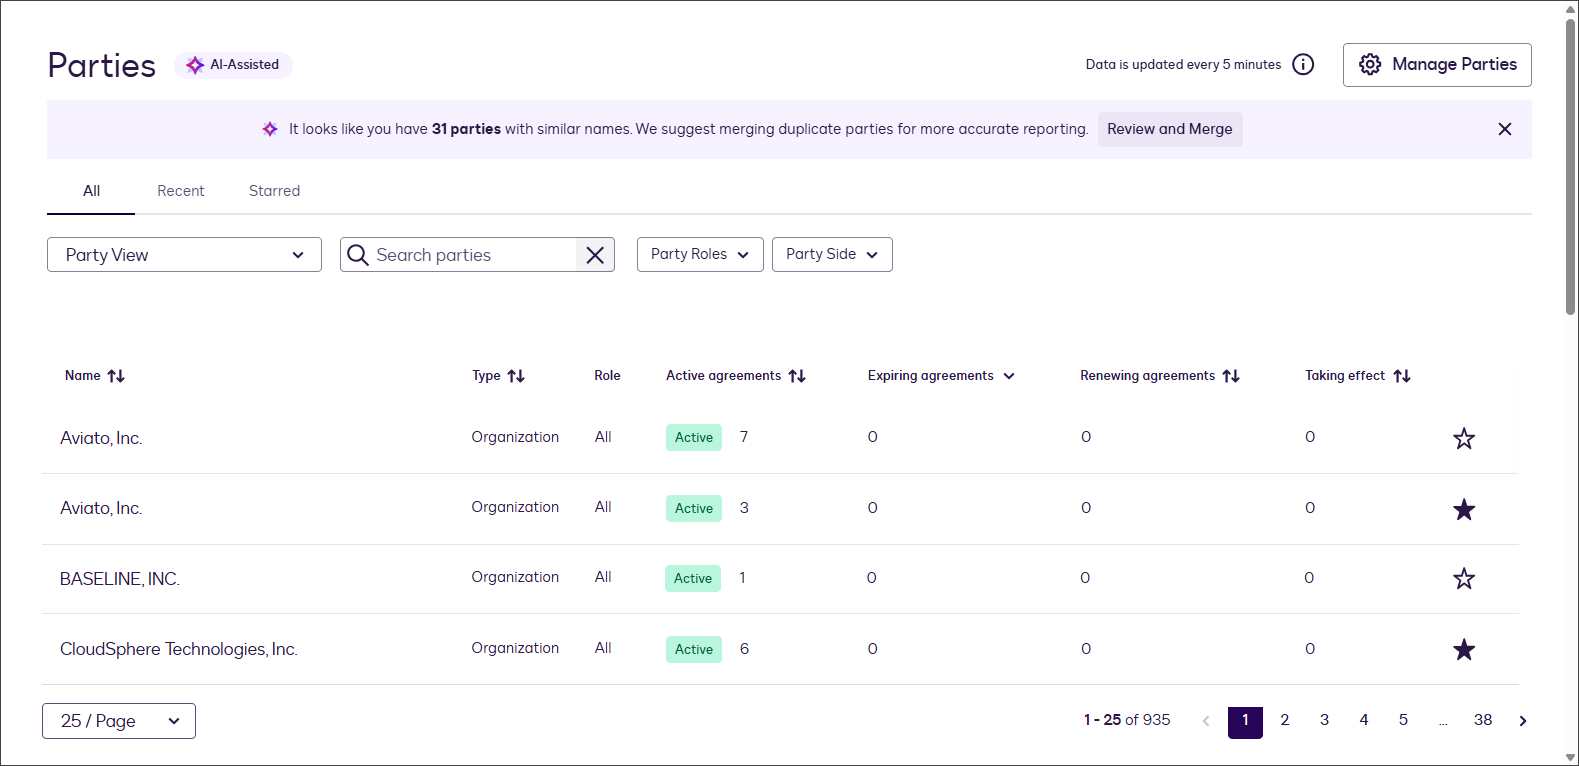Click Review and Merge button
The width and height of the screenshot is (1579, 766).
click(x=1169, y=129)
